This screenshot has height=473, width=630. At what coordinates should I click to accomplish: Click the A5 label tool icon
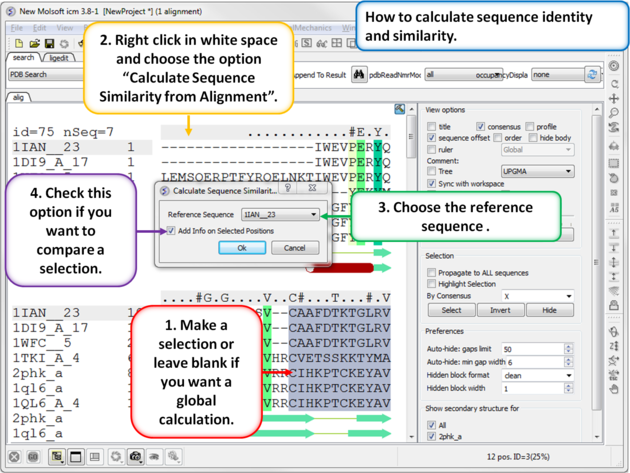614,207
